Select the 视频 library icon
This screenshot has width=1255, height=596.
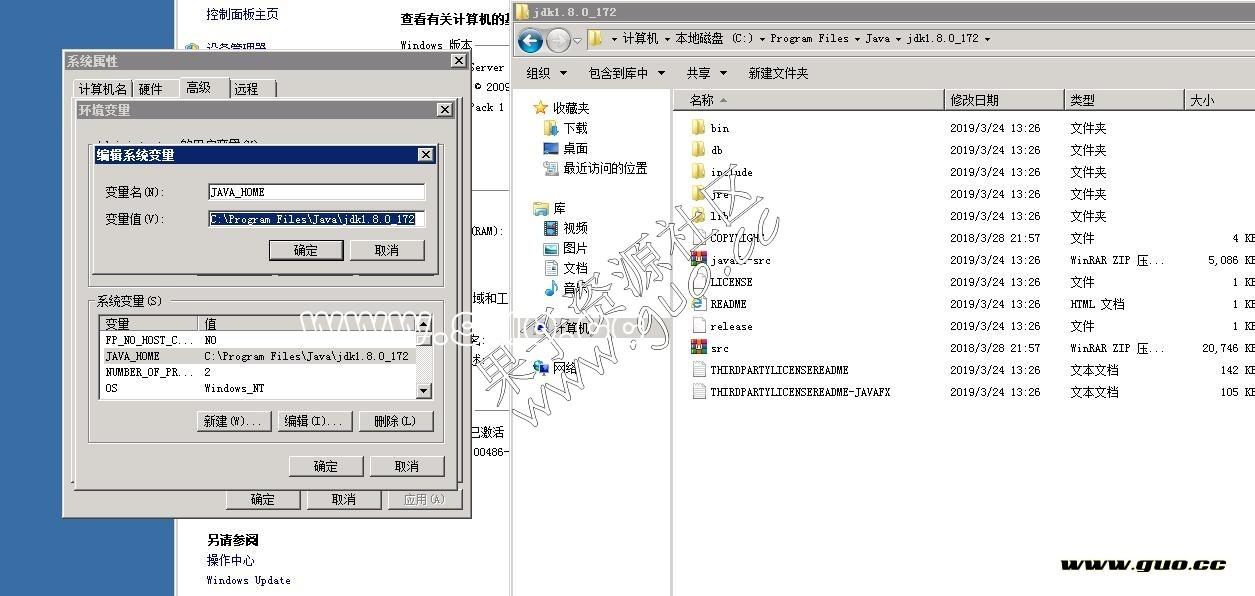point(551,228)
